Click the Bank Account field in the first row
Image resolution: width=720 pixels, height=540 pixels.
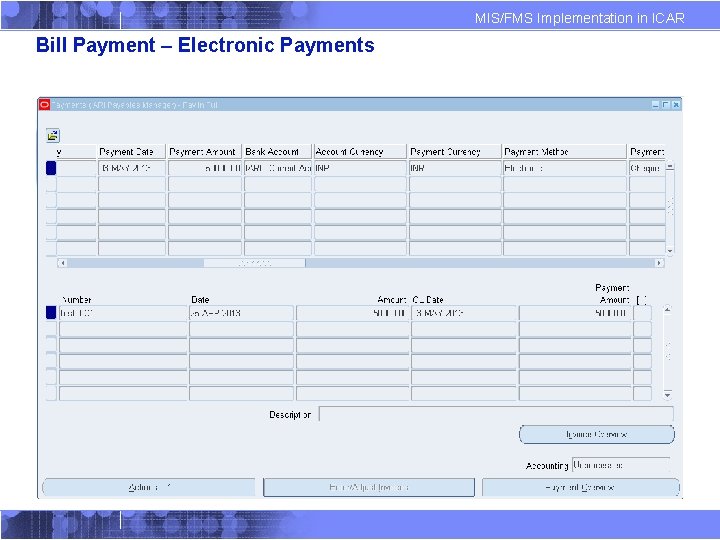[278, 168]
